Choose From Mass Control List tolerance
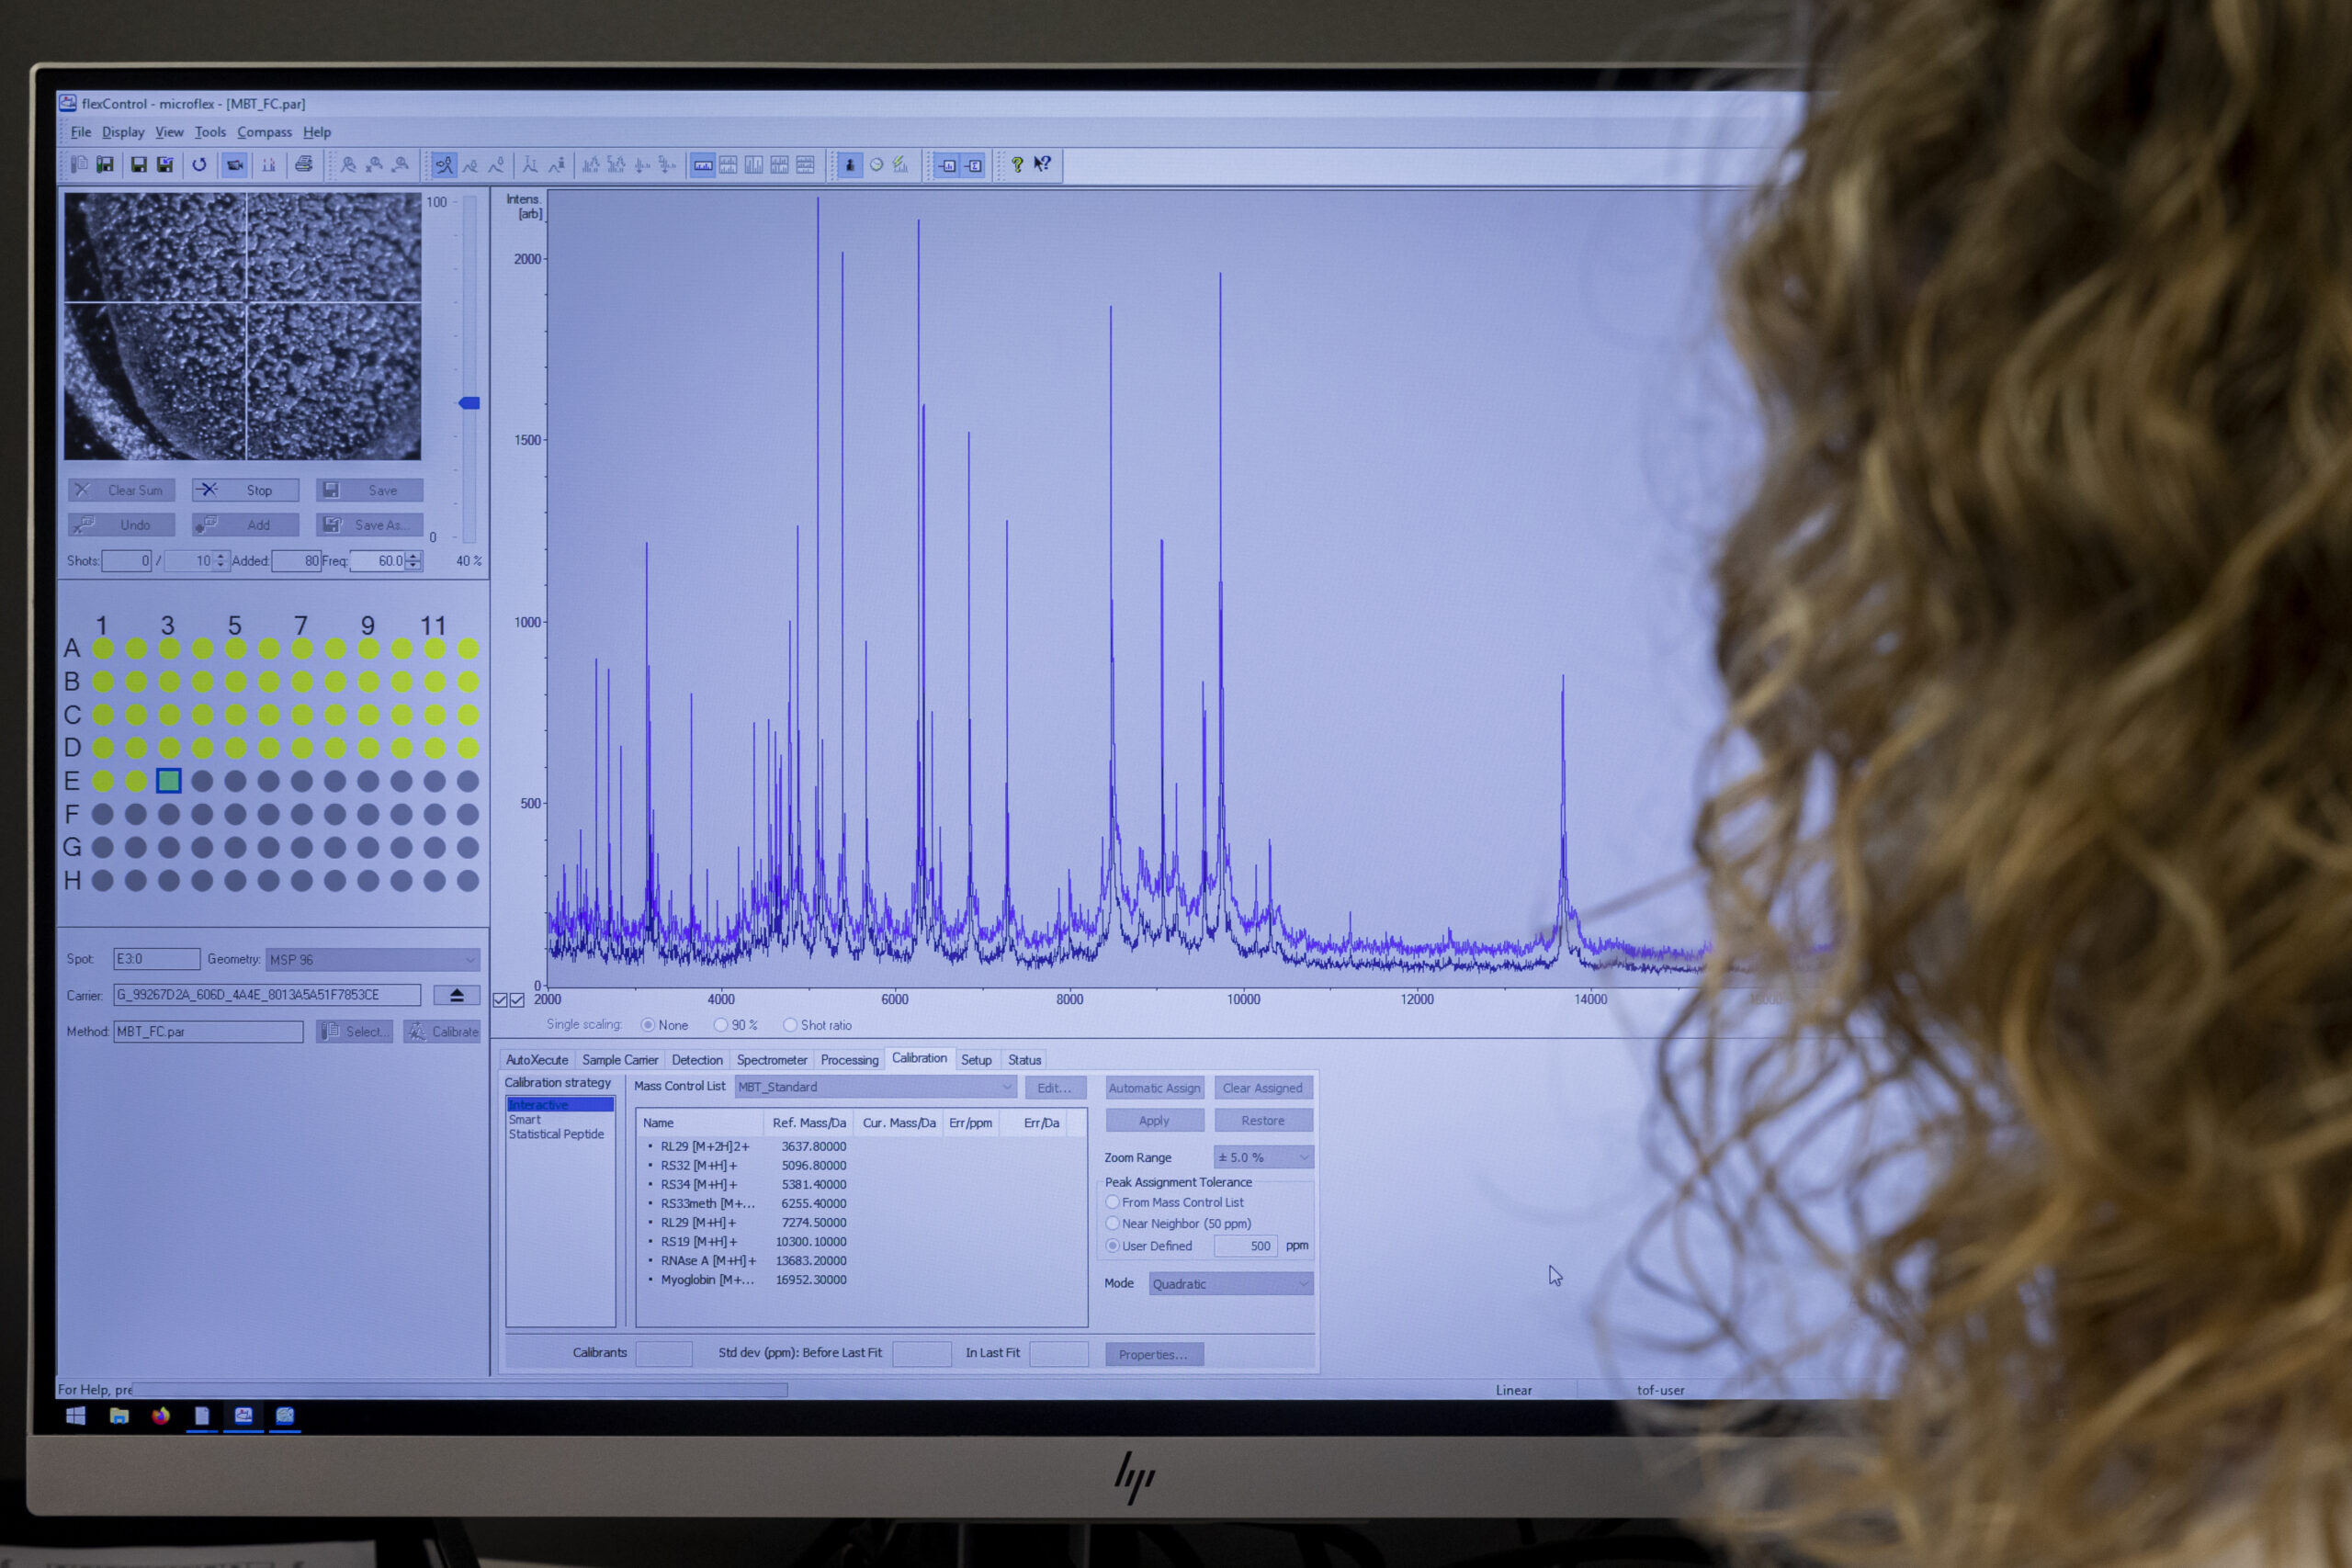This screenshot has height=1568, width=2352. coord(1113,1202)
